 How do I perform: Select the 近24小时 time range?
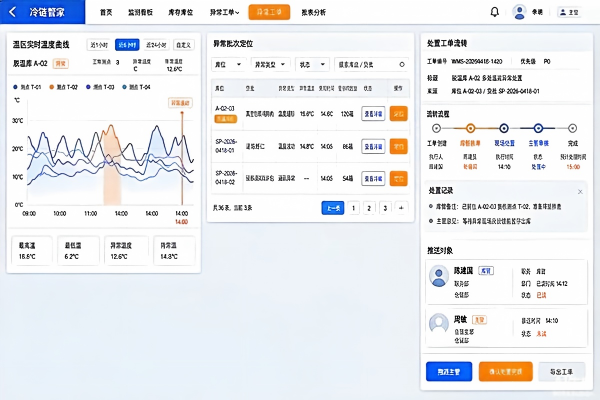(x=156, y=45)
